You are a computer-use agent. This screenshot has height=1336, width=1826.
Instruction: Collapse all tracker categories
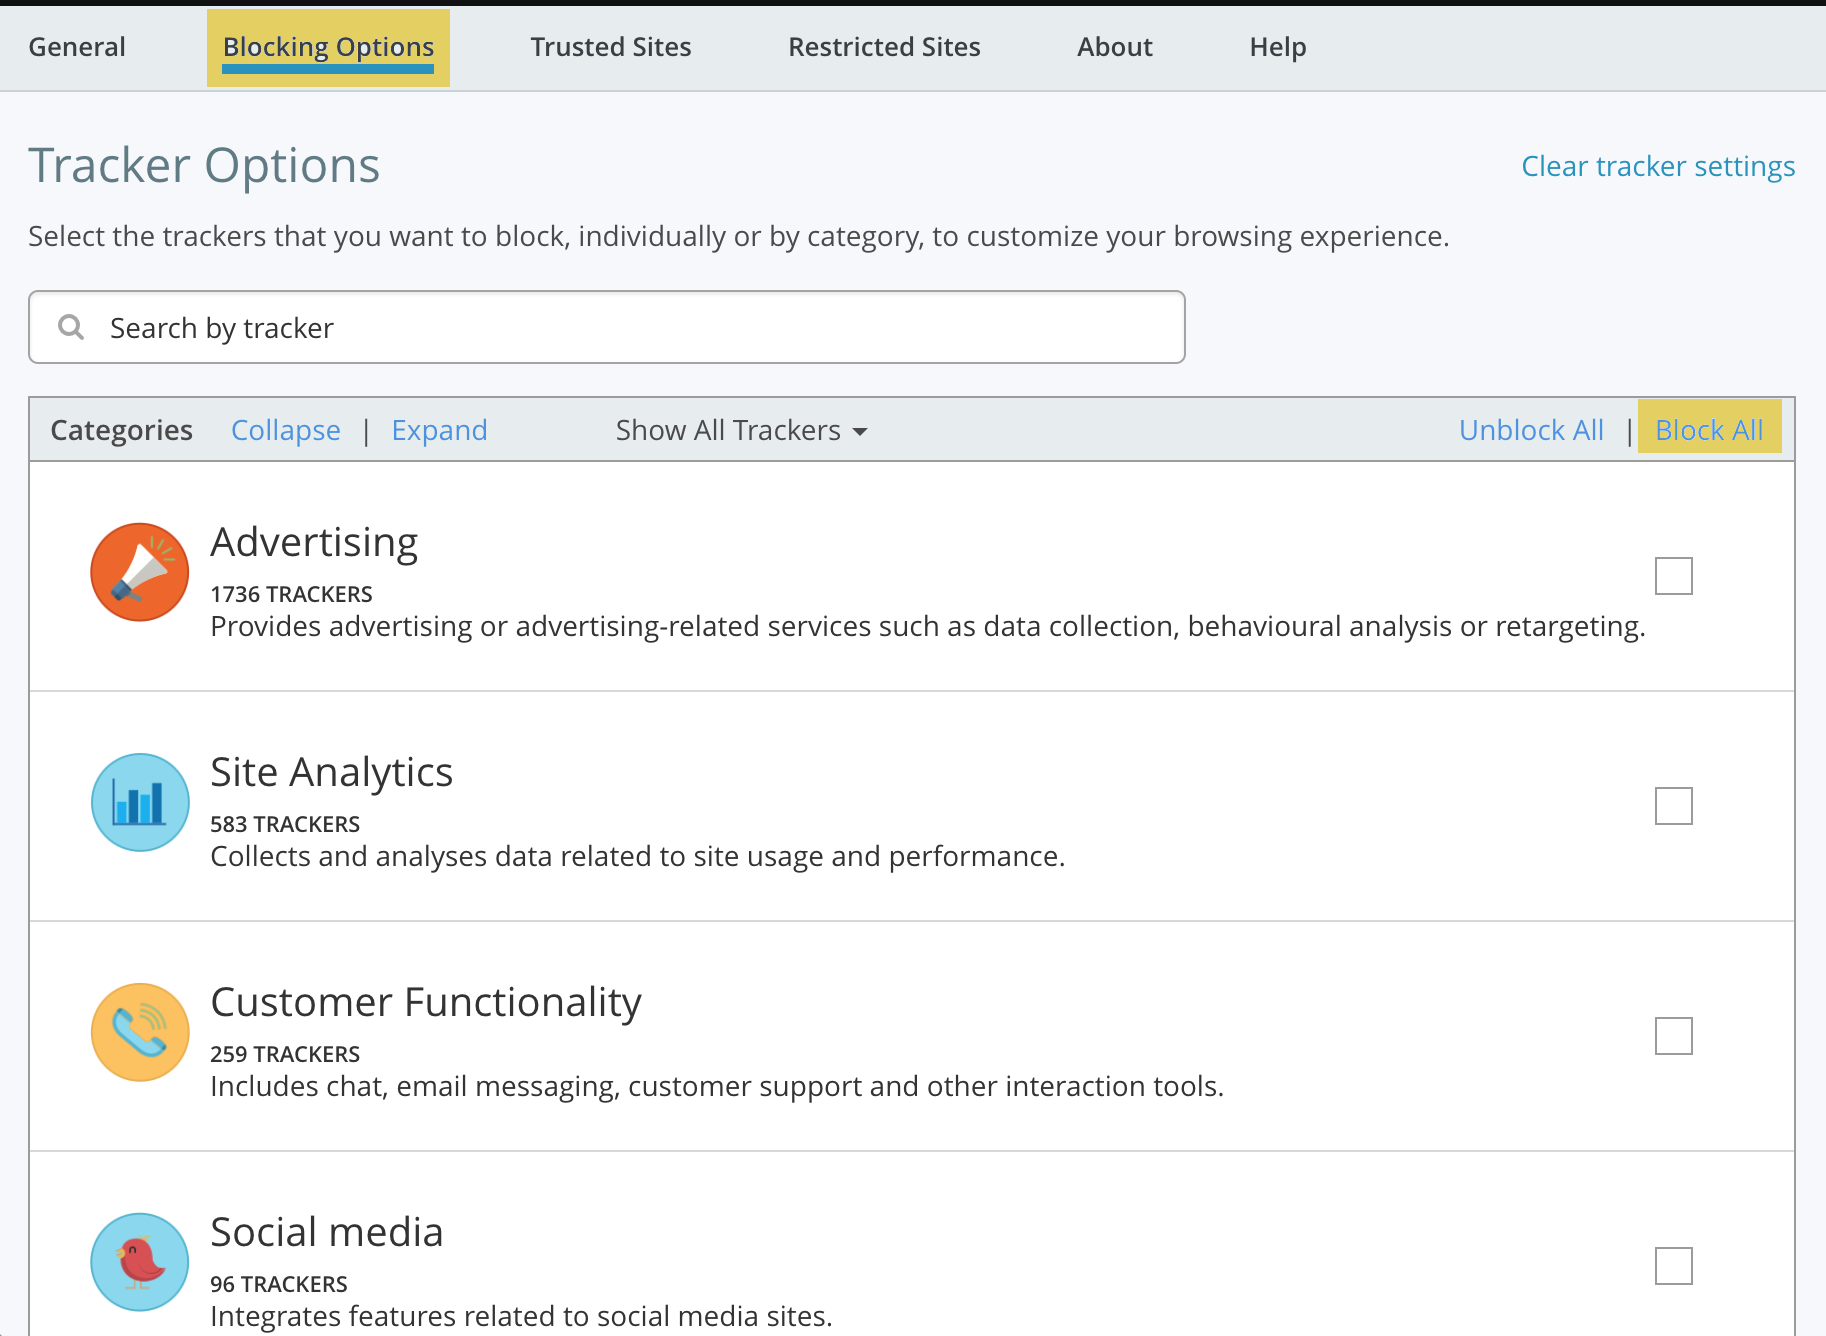click(x=286, y=430)
